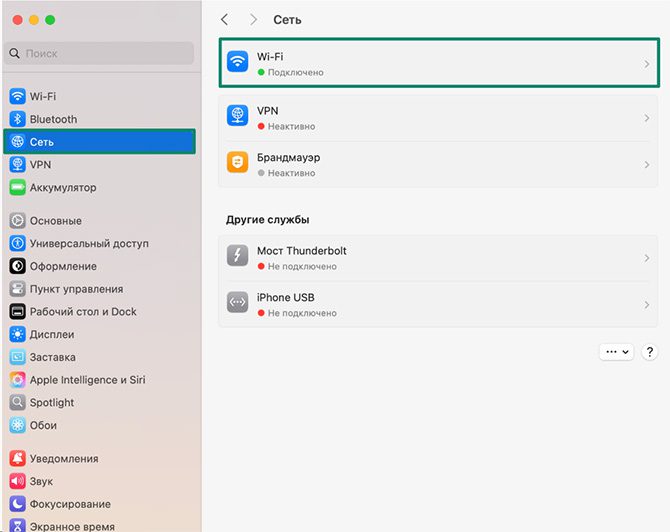
Task: Open help with the question mark button
Action: (649, 352)
